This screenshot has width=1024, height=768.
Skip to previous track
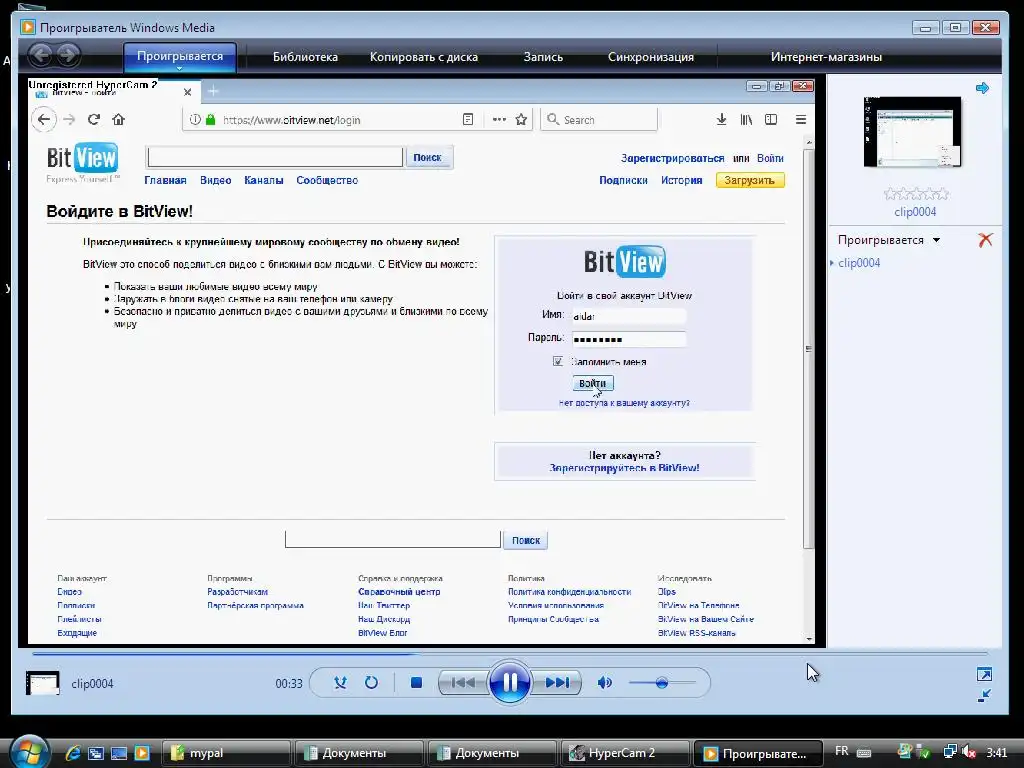(462, 682)
